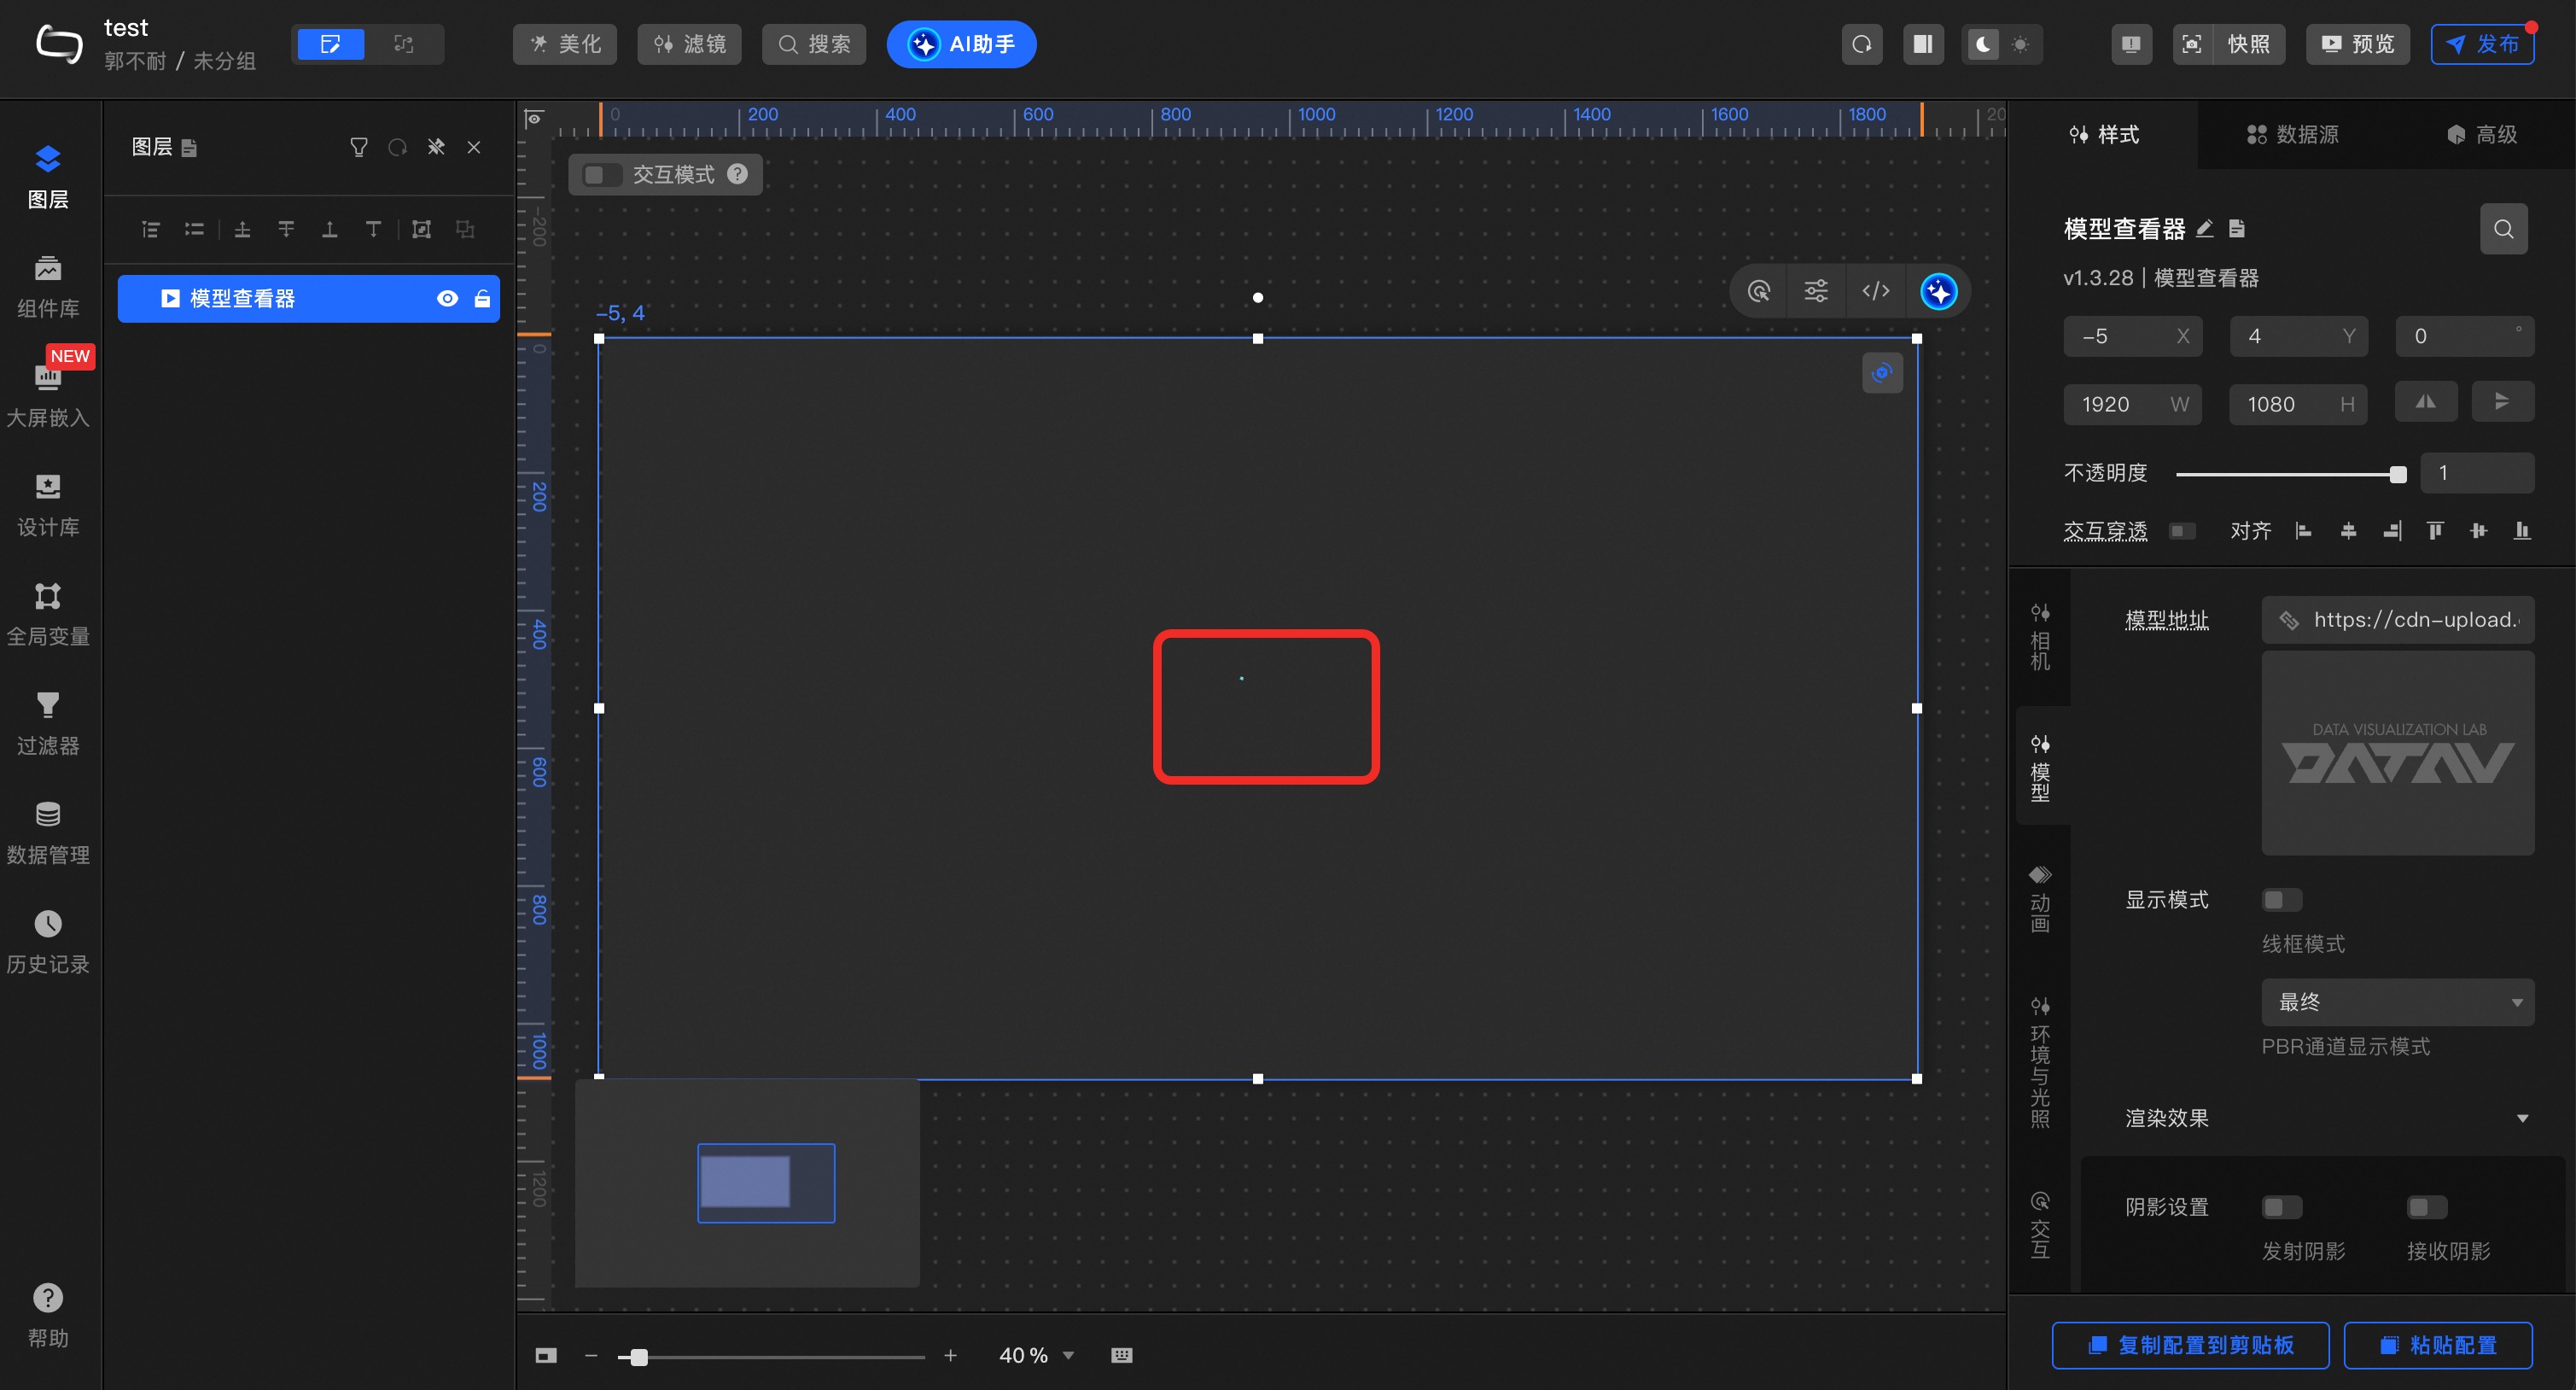Switch to the 数据源 tab
This screenshot has height=1390, width=2576.
pyautogui.click(x=2292, y=134)
